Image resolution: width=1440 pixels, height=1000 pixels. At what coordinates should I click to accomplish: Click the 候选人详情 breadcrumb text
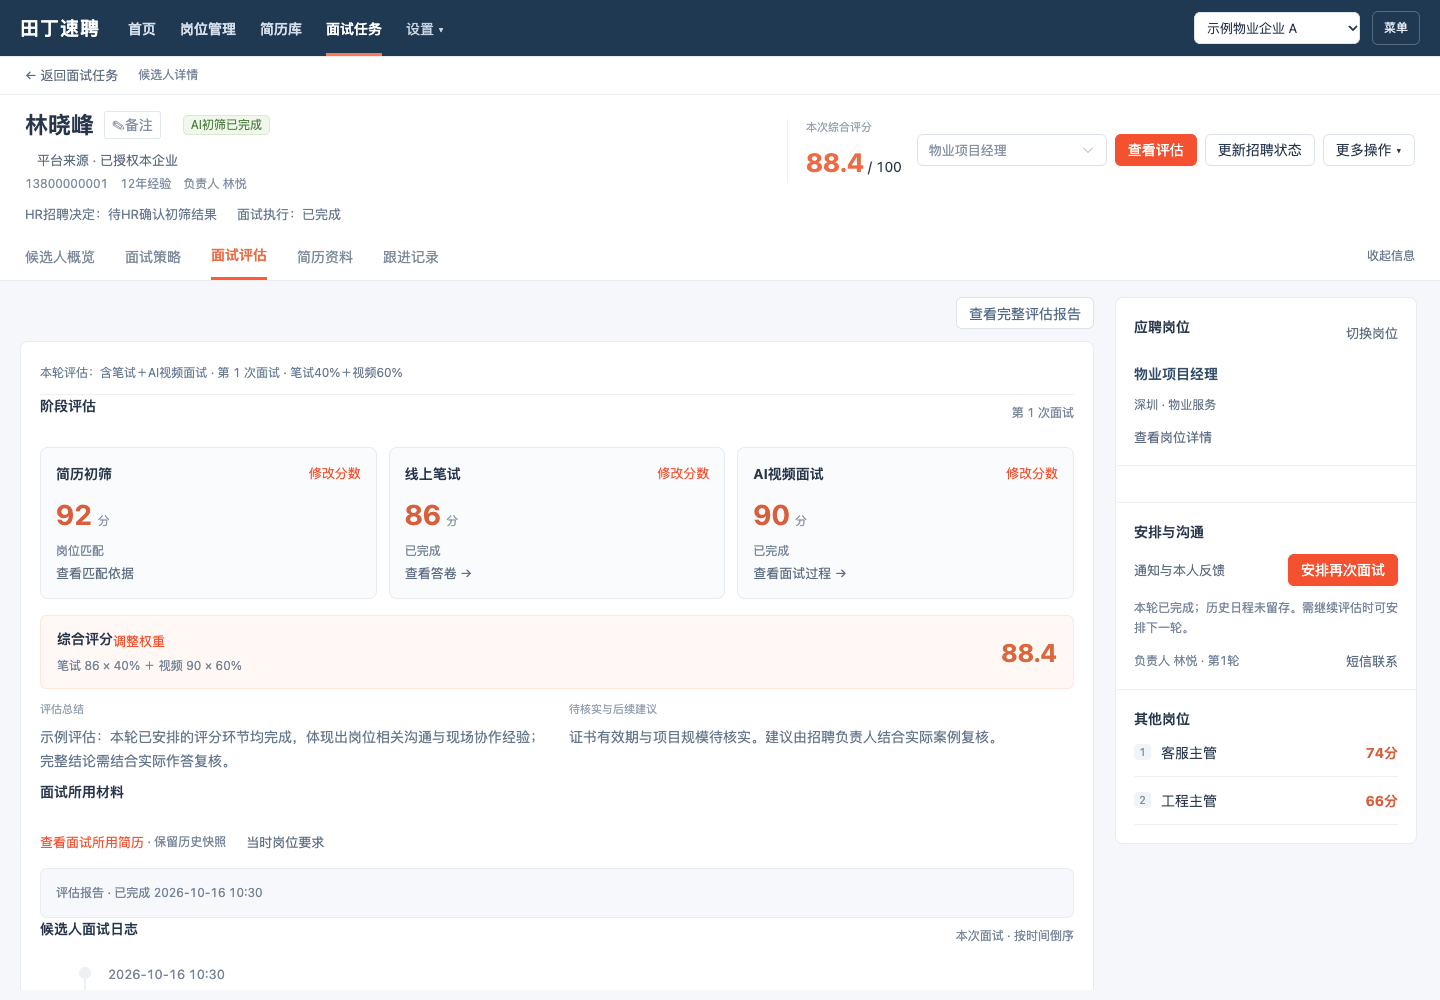[168, 75]
